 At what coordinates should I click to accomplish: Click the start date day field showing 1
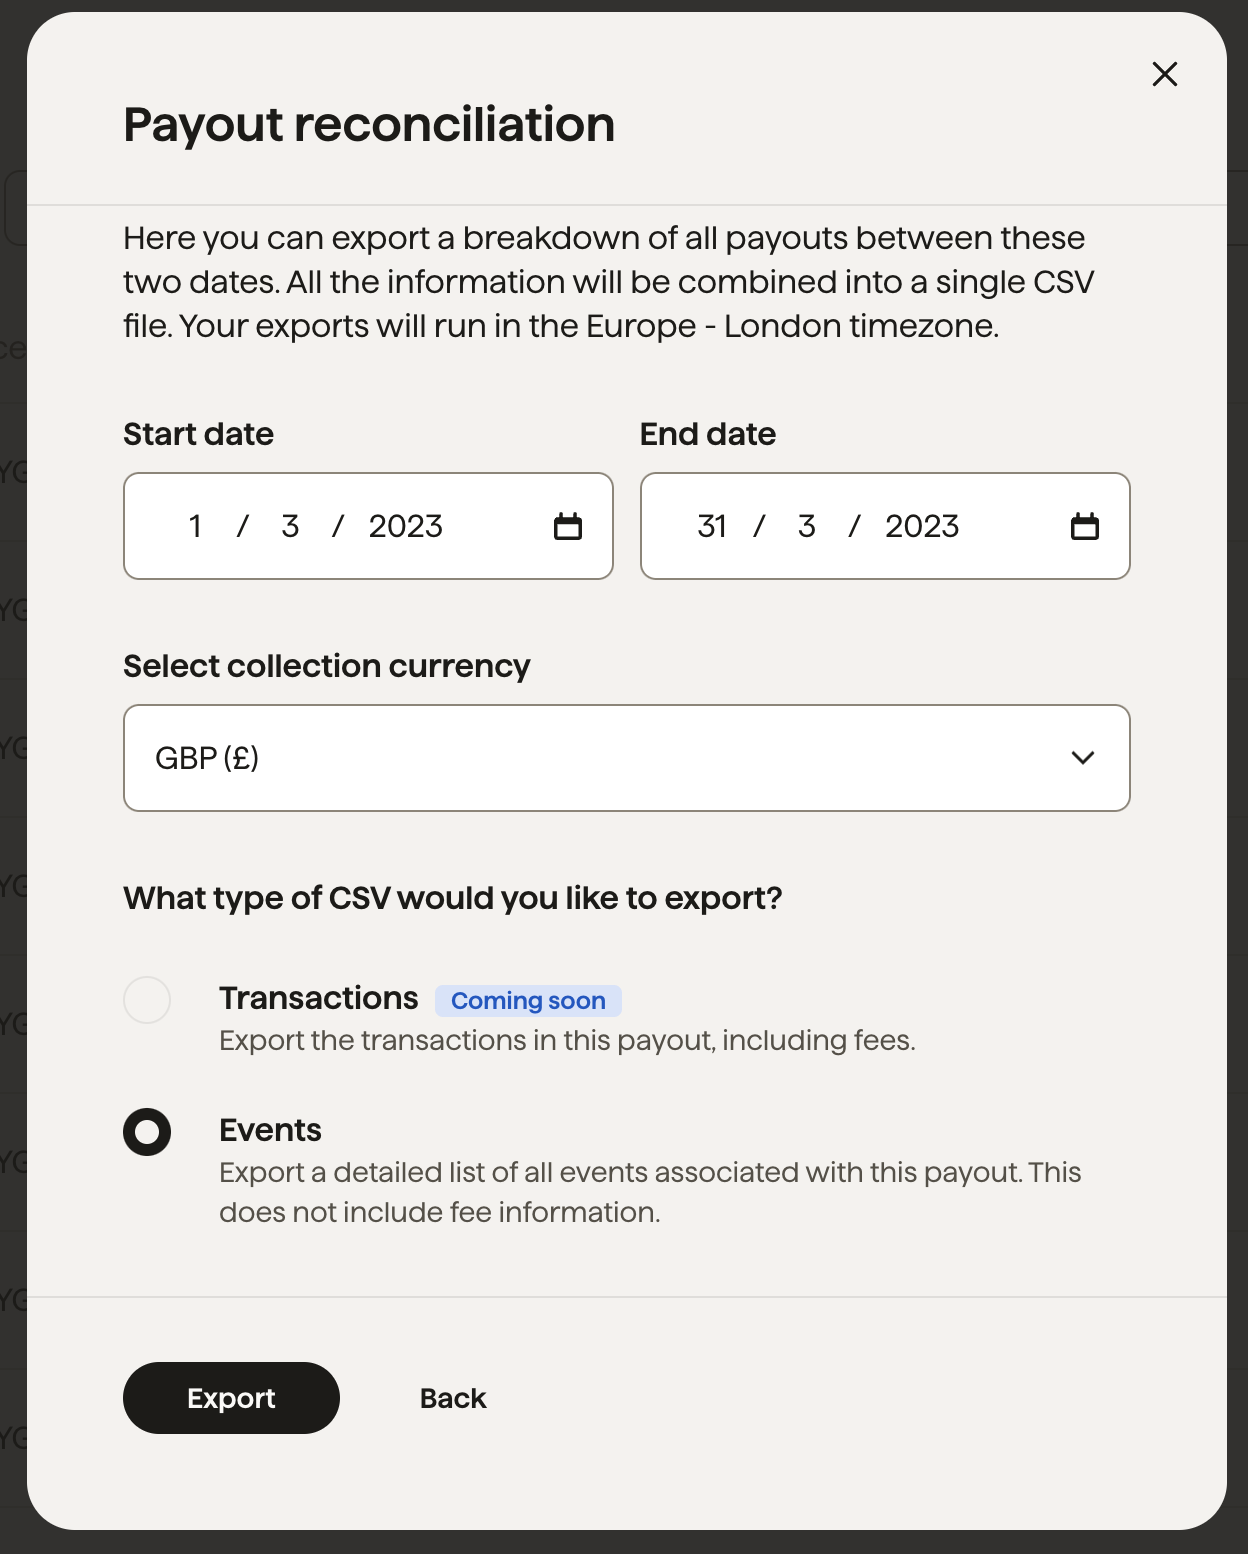(196, 525)
